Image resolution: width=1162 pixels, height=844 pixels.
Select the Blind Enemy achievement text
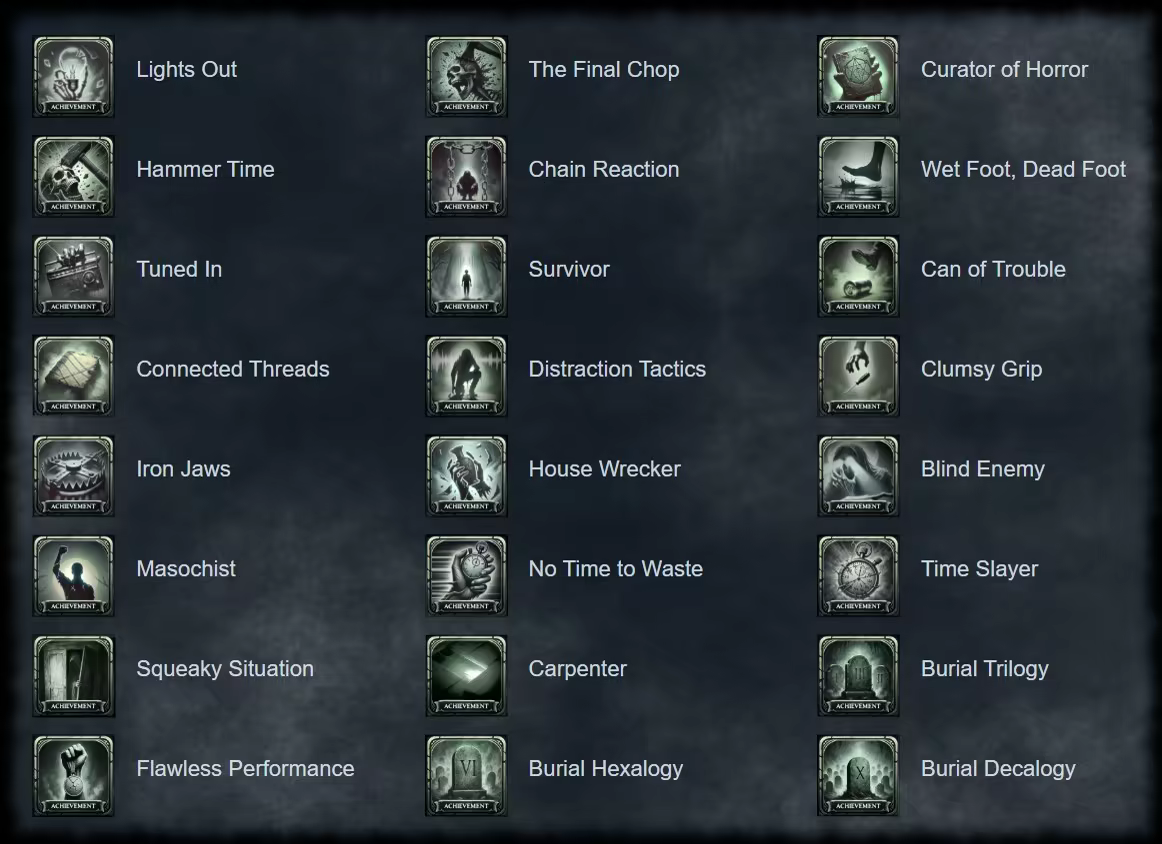983,469
